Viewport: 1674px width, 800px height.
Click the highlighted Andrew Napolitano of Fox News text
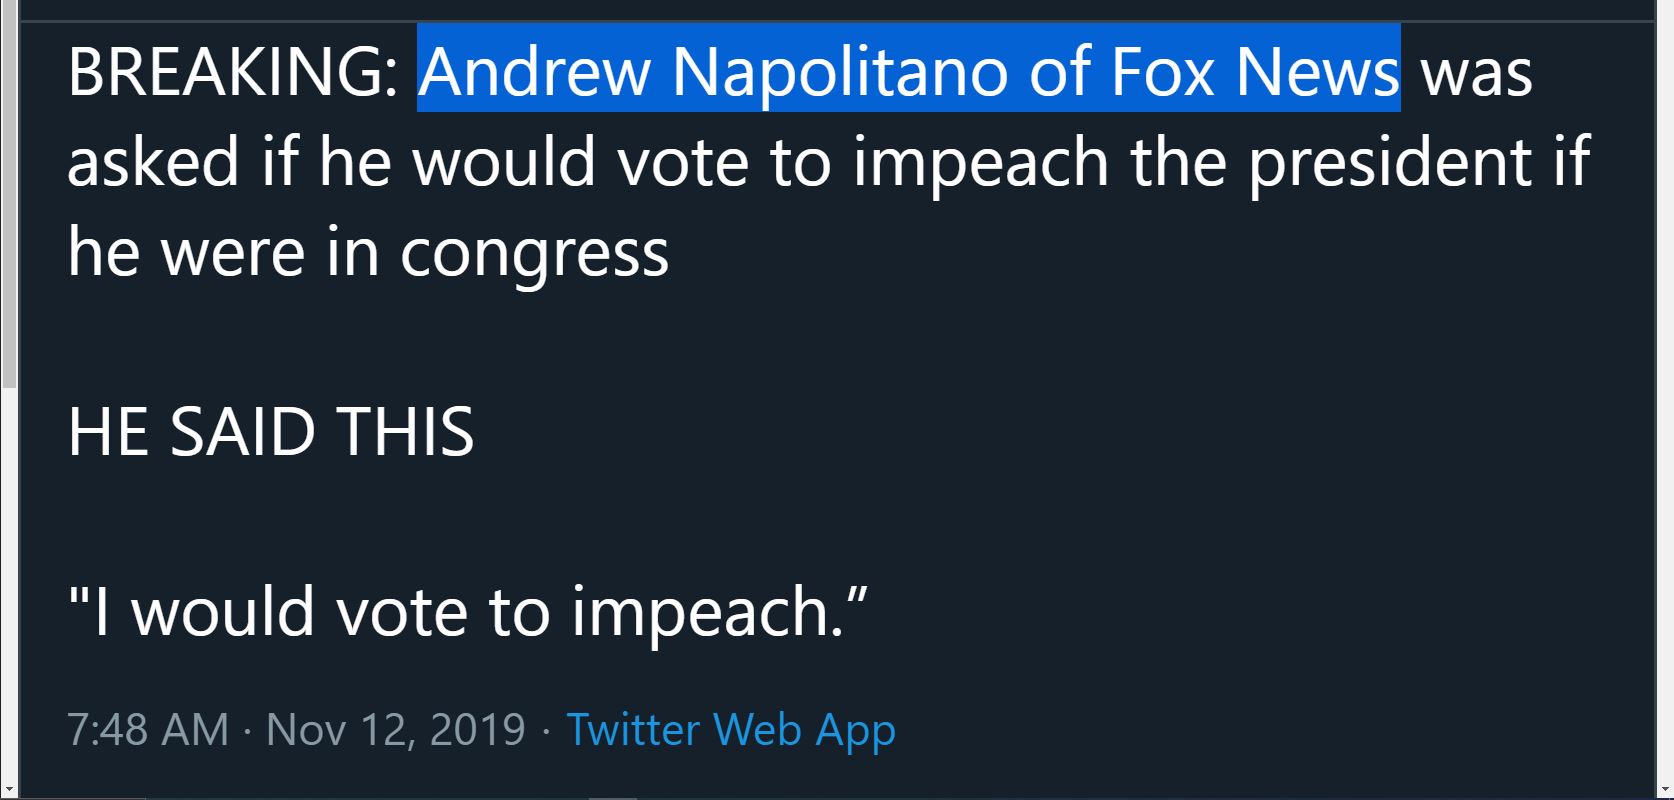tap(908, 70)
